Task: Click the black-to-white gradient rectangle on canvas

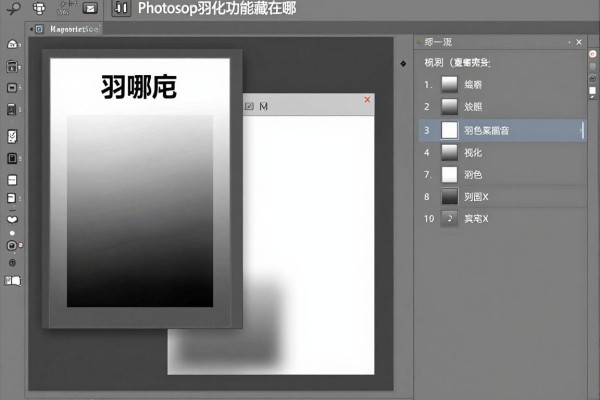Action: (140, 211)
